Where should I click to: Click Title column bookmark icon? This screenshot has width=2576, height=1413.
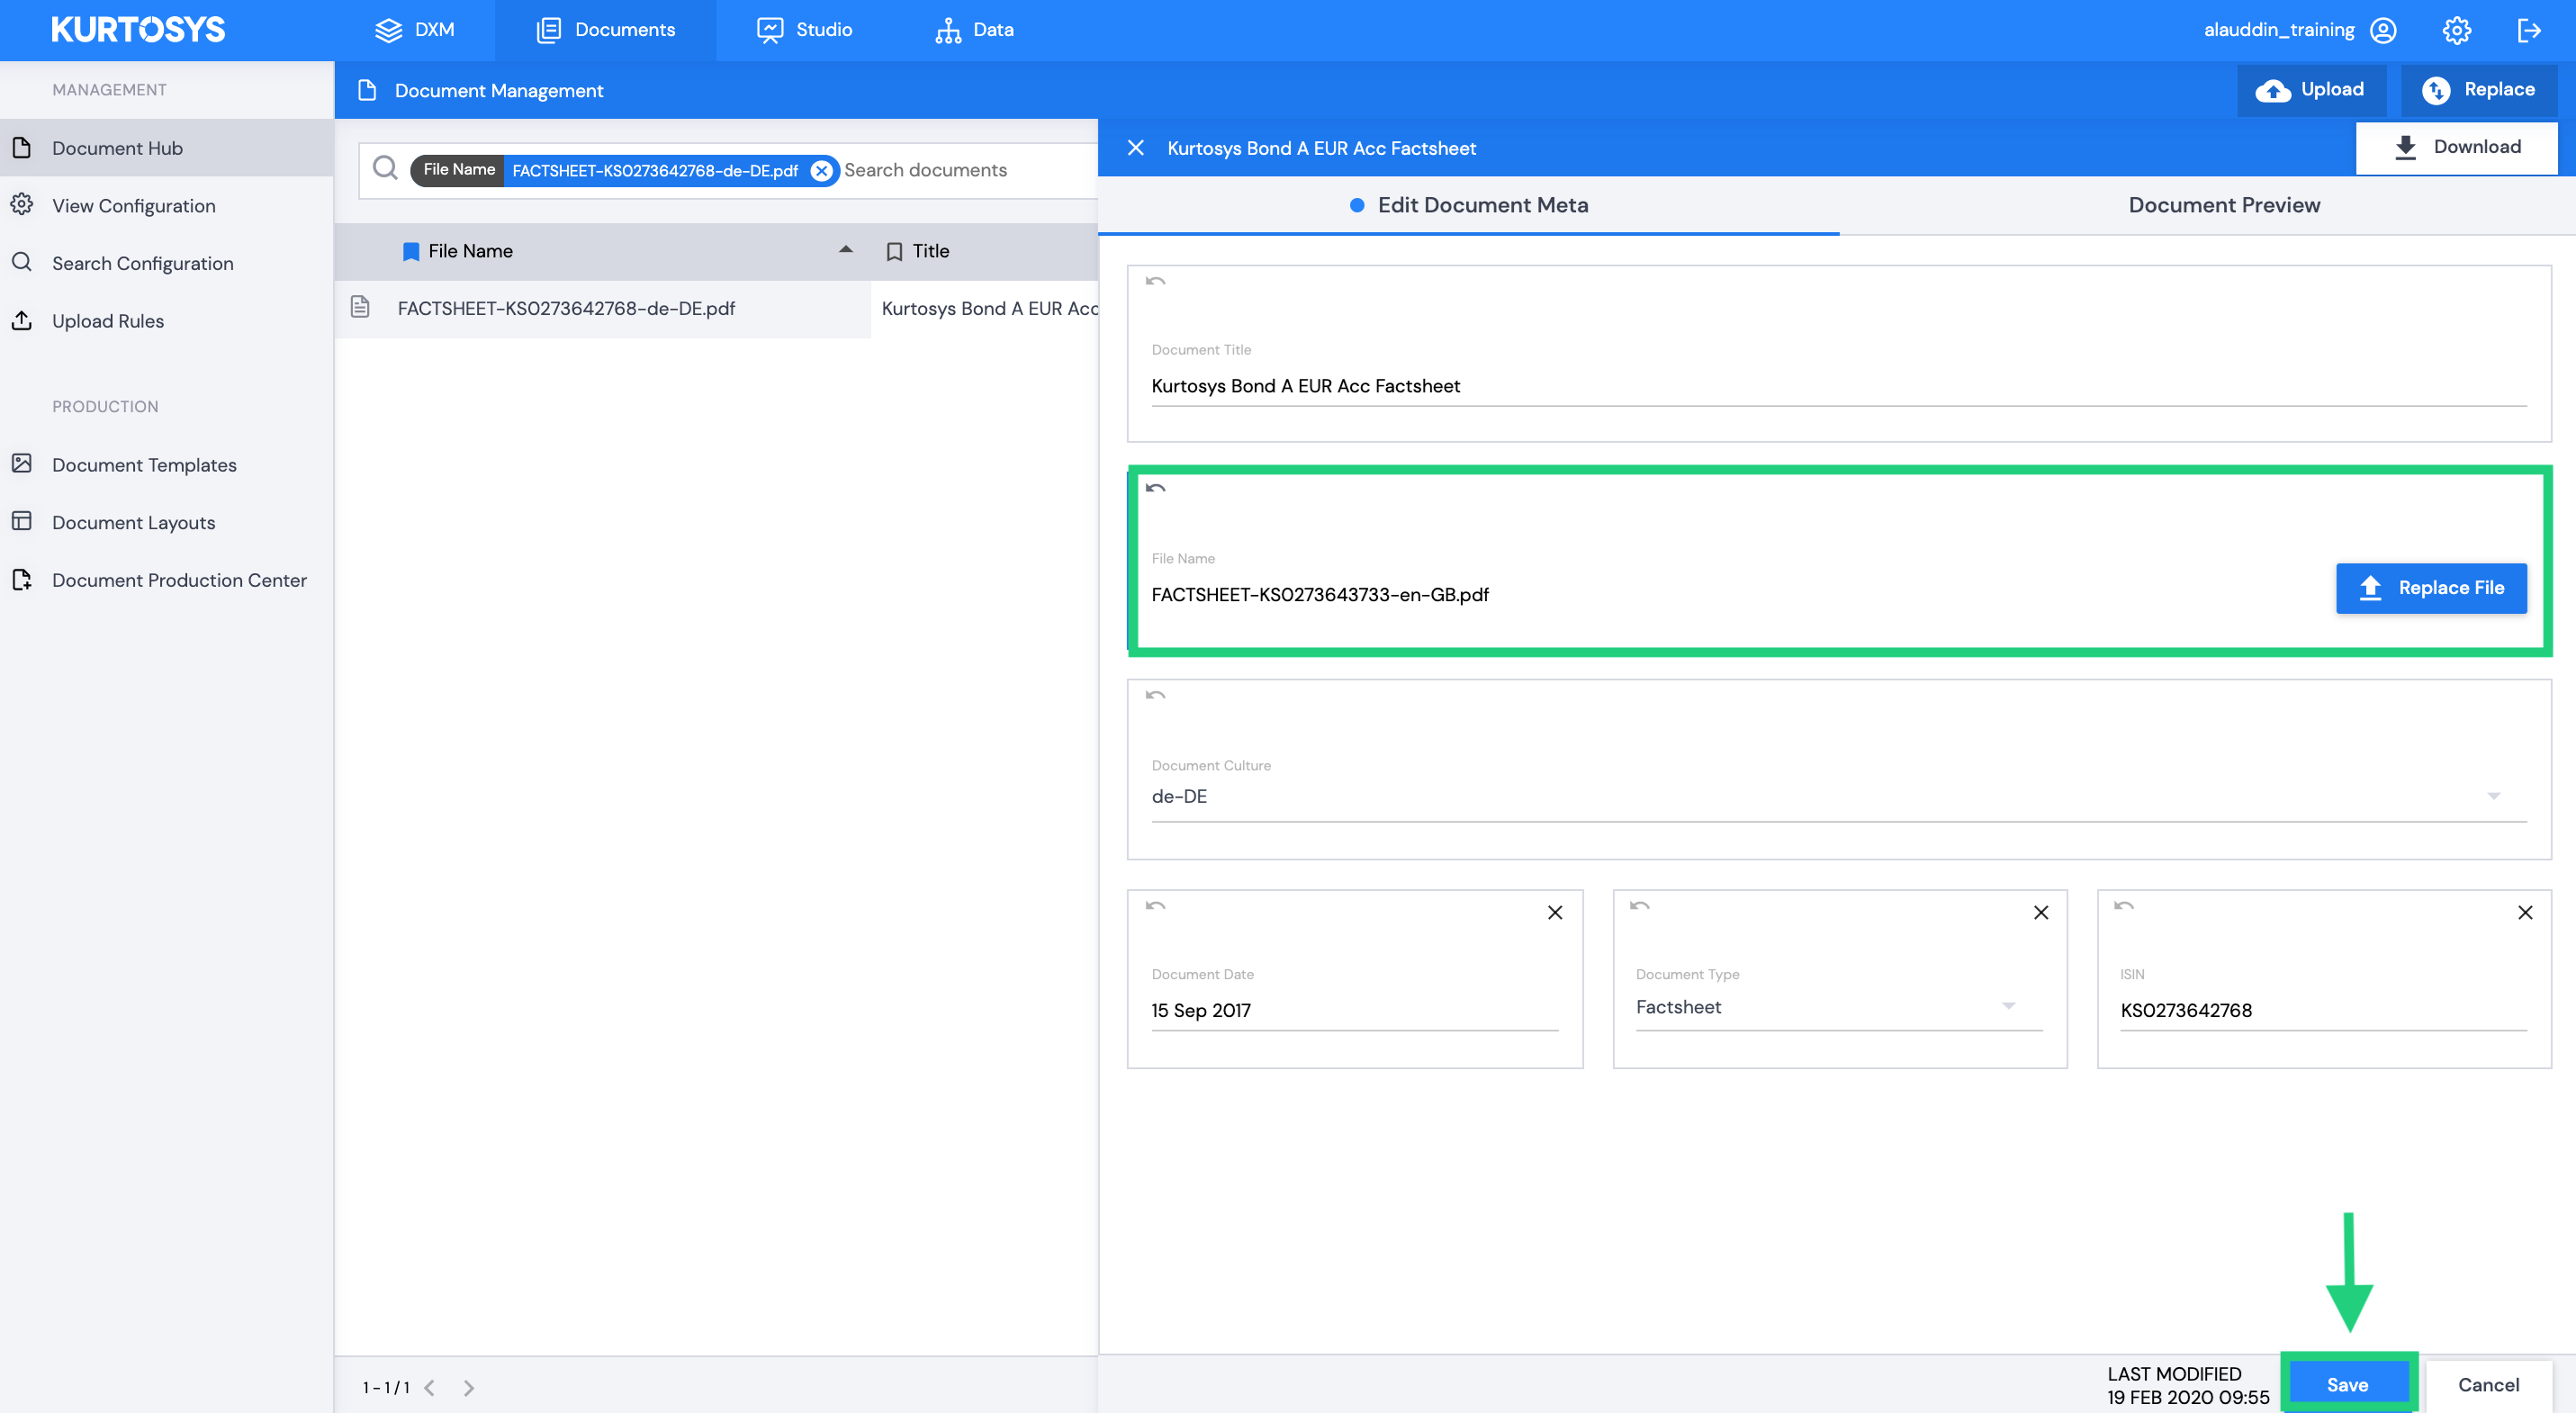click(x=894, y=252)
